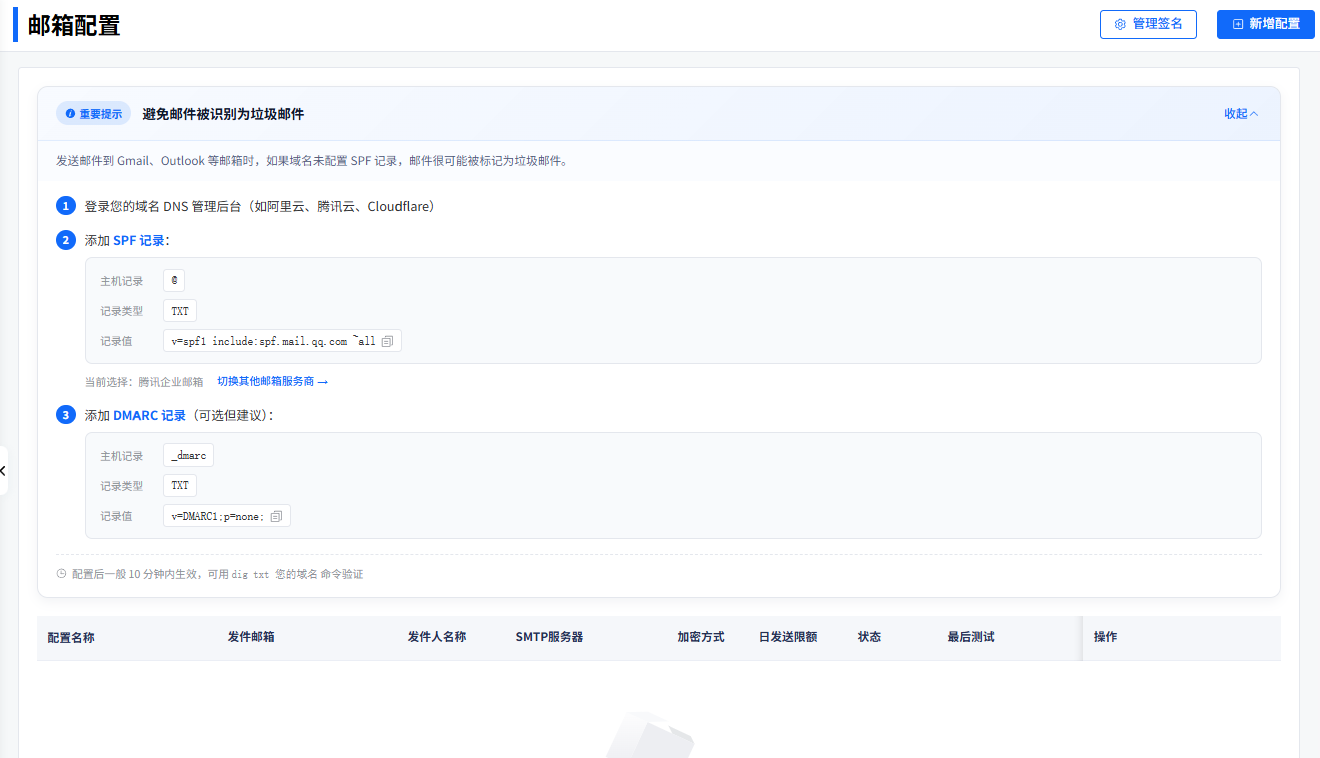1320x758 pixels.
Task: Expand the left sidebar using edge arrow
Action: pos(4,470)
